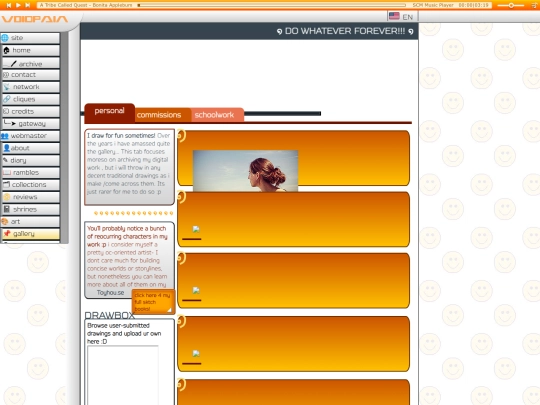Click the 'recurring characters in my work' text
Viewport: 540px width, 405px height.
(x=127, y=237)
